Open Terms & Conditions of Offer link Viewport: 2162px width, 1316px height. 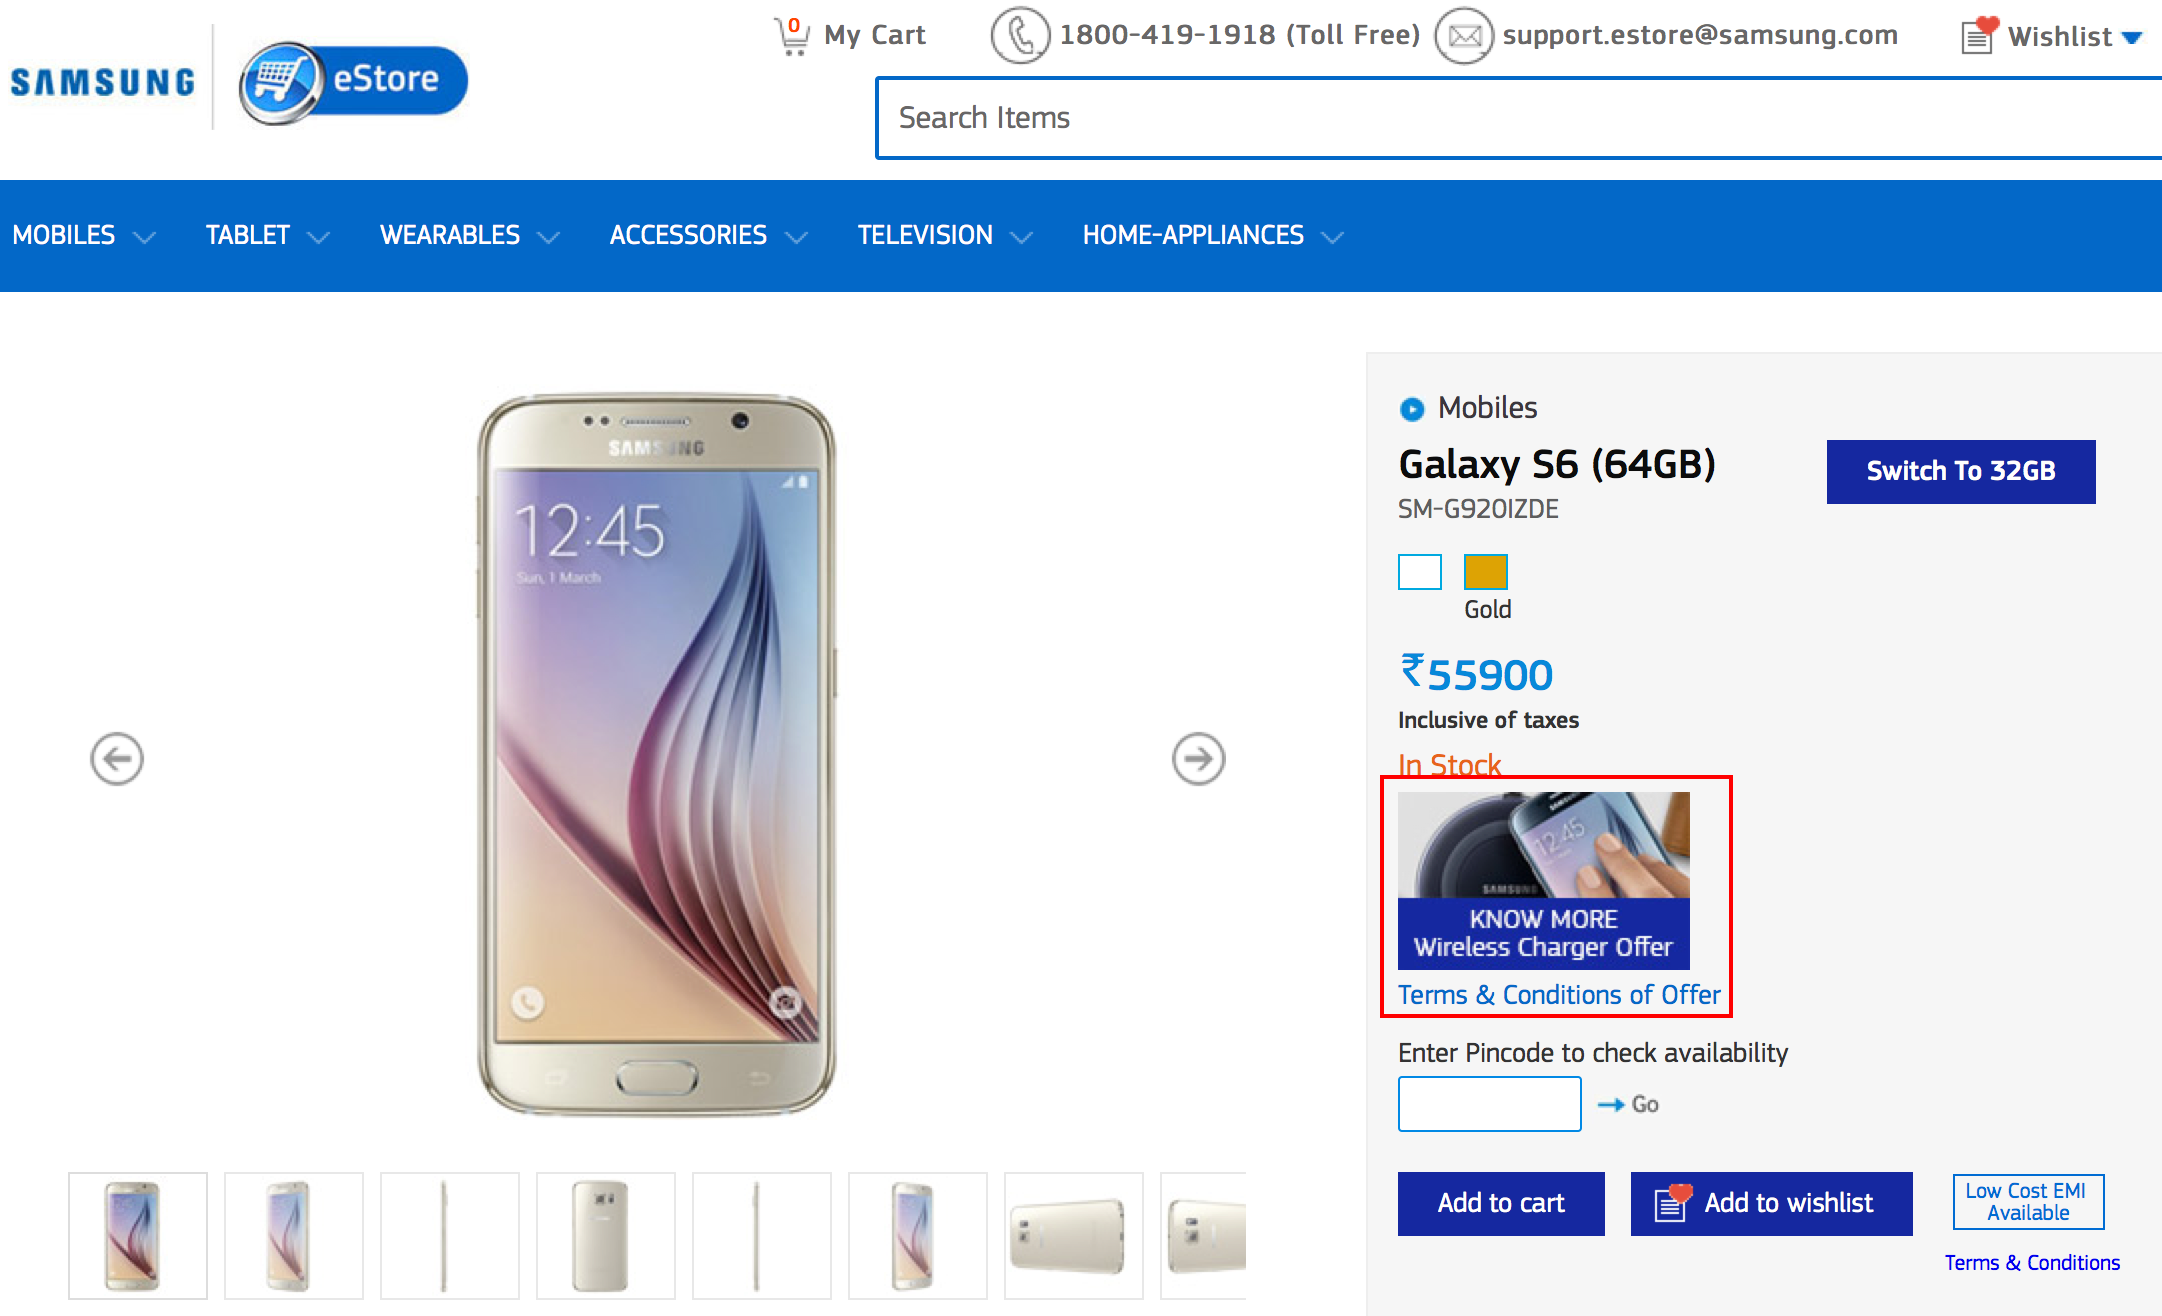1558,995
